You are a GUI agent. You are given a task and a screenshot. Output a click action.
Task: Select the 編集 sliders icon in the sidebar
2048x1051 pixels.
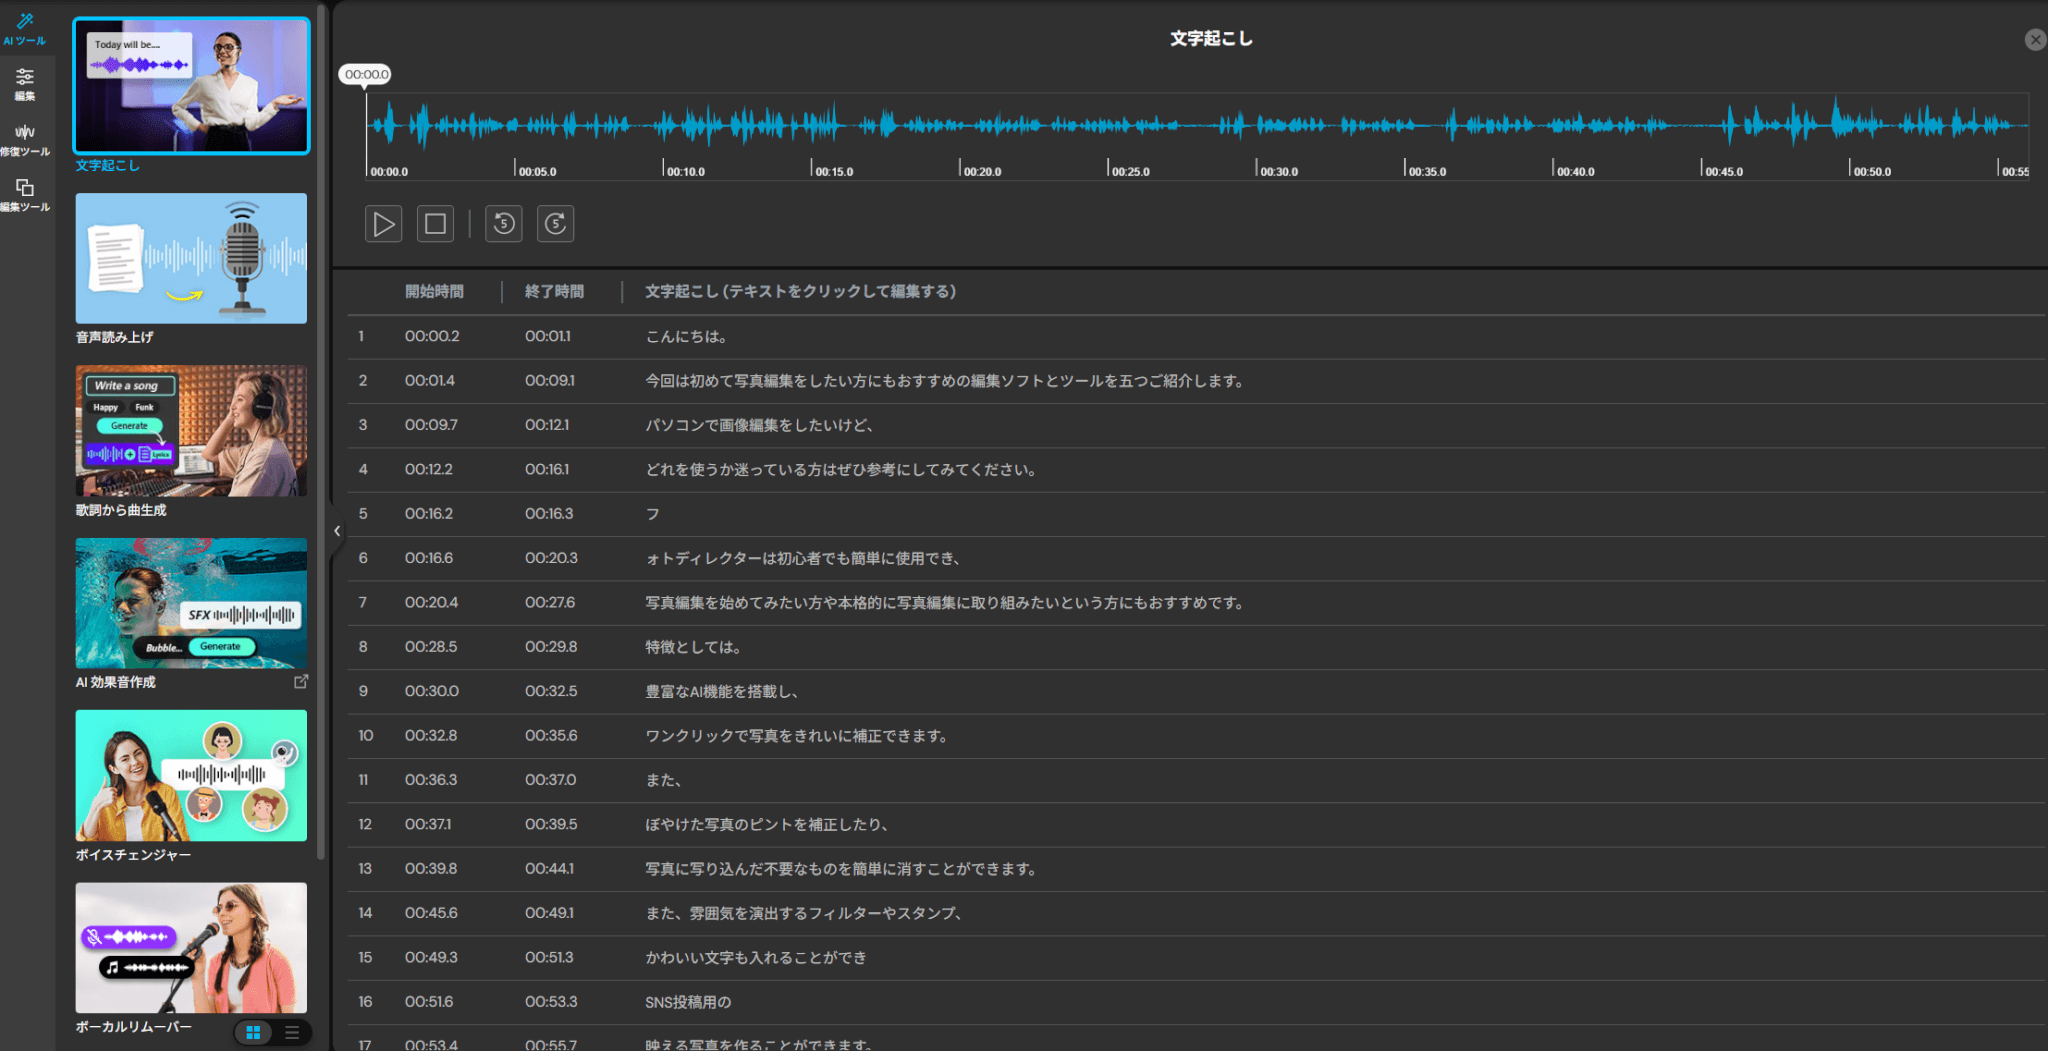pyautogui.click(x=25, y=83)
